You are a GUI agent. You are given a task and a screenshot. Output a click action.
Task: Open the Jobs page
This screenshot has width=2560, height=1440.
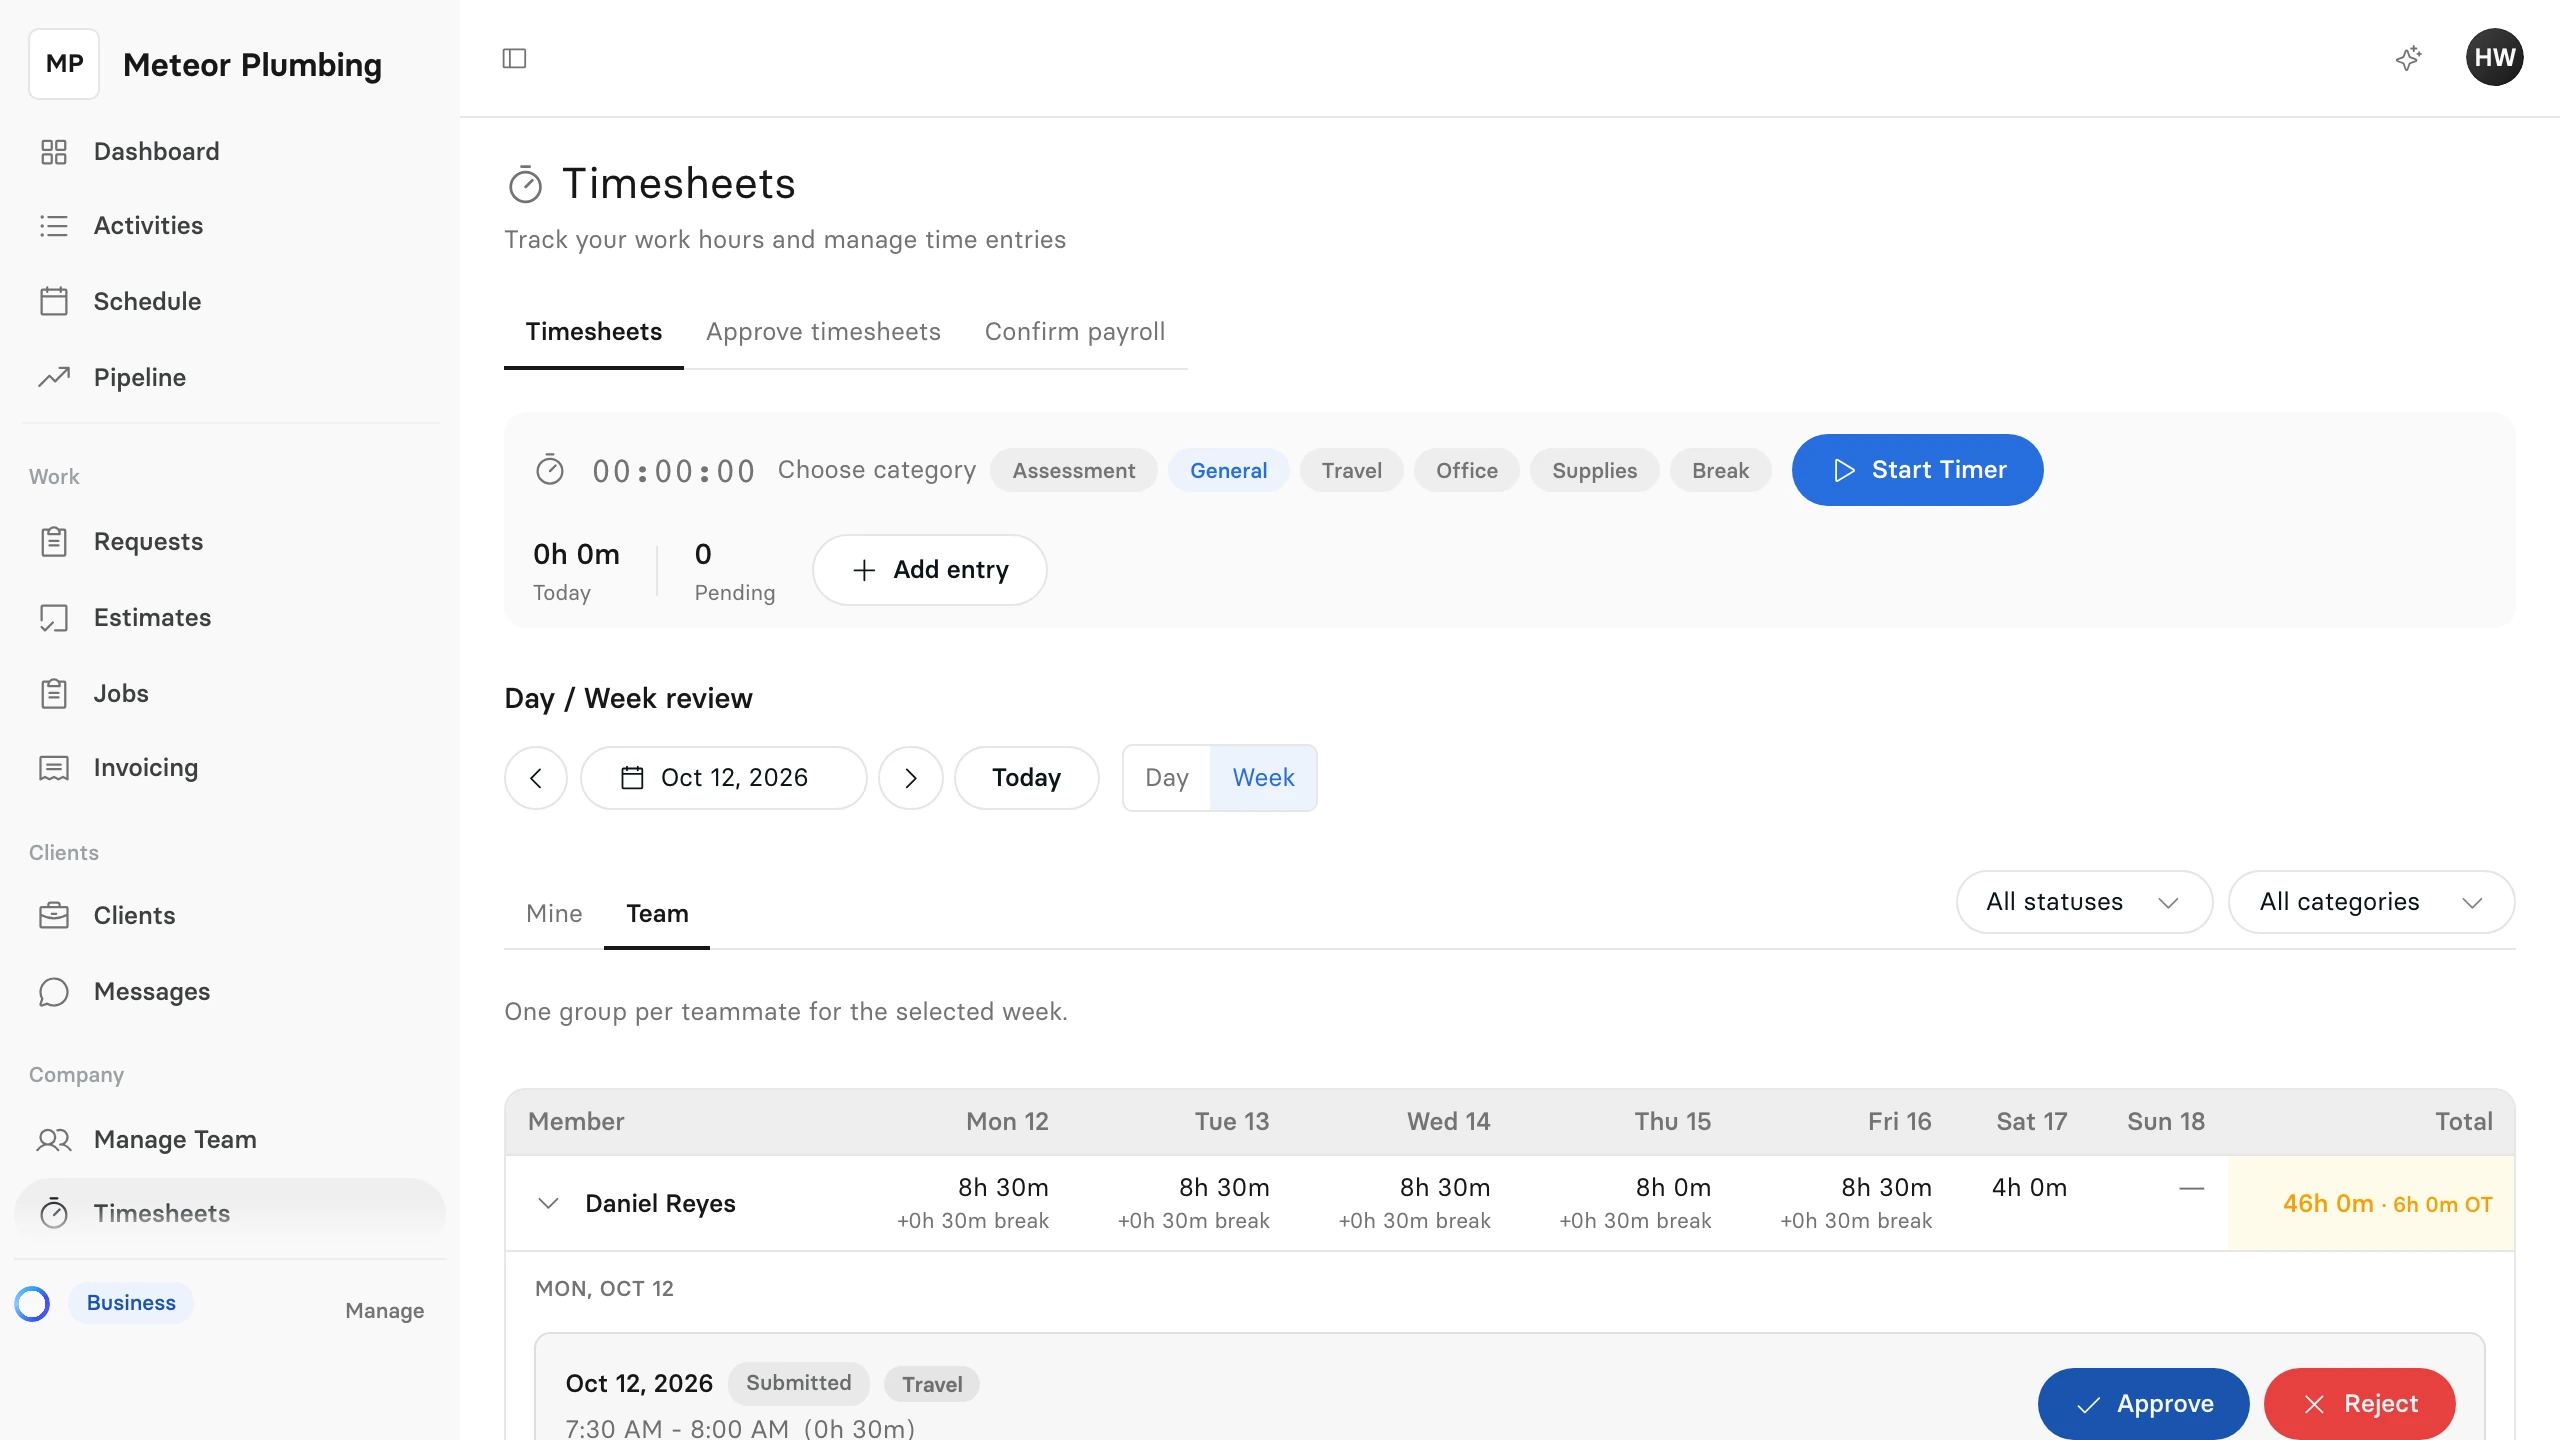(230, 693)
